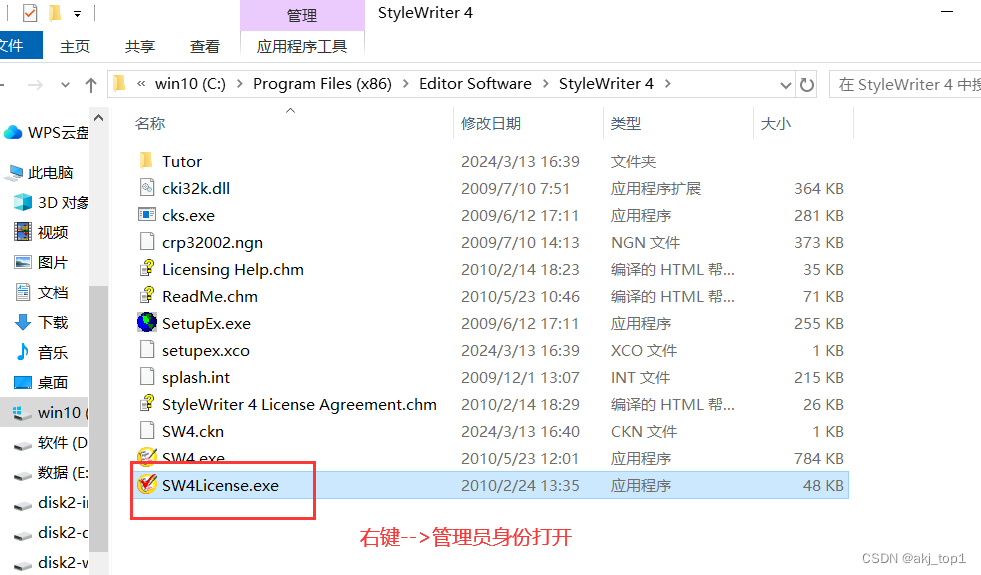
Task: Expand chevron after Editor Software breadcrumb
Action: [546, 84]
